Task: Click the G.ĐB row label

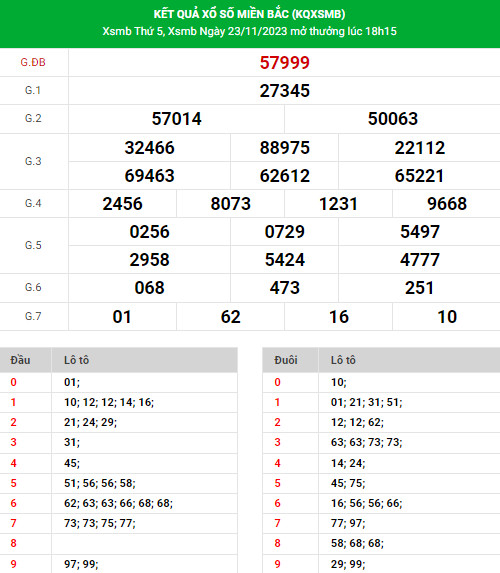Action: coord(33,62)
